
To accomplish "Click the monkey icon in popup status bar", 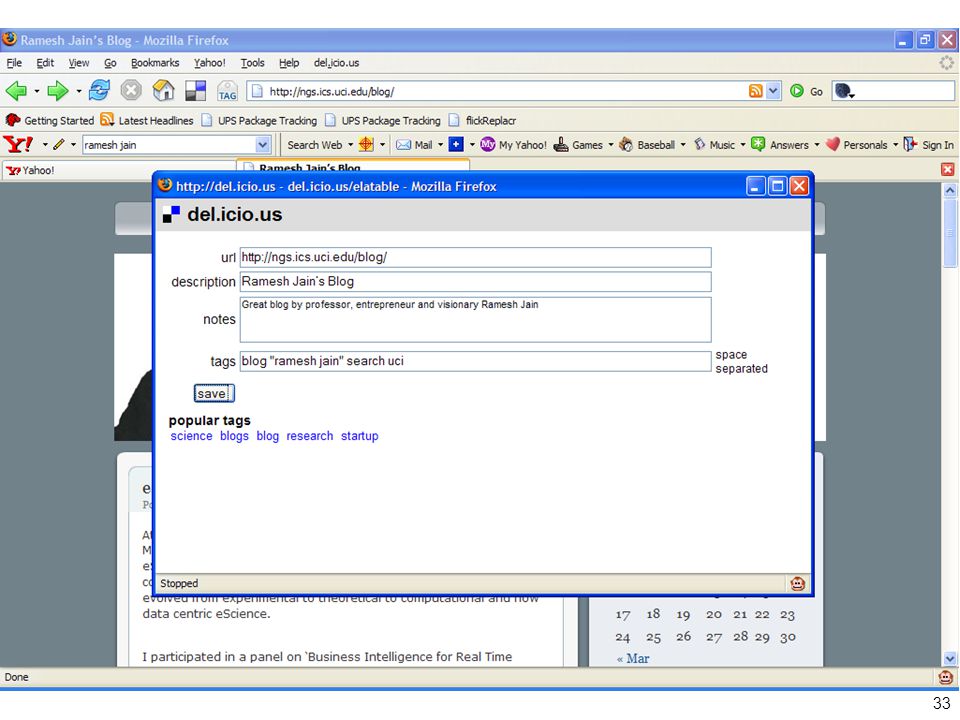I will tap(797, 583).
